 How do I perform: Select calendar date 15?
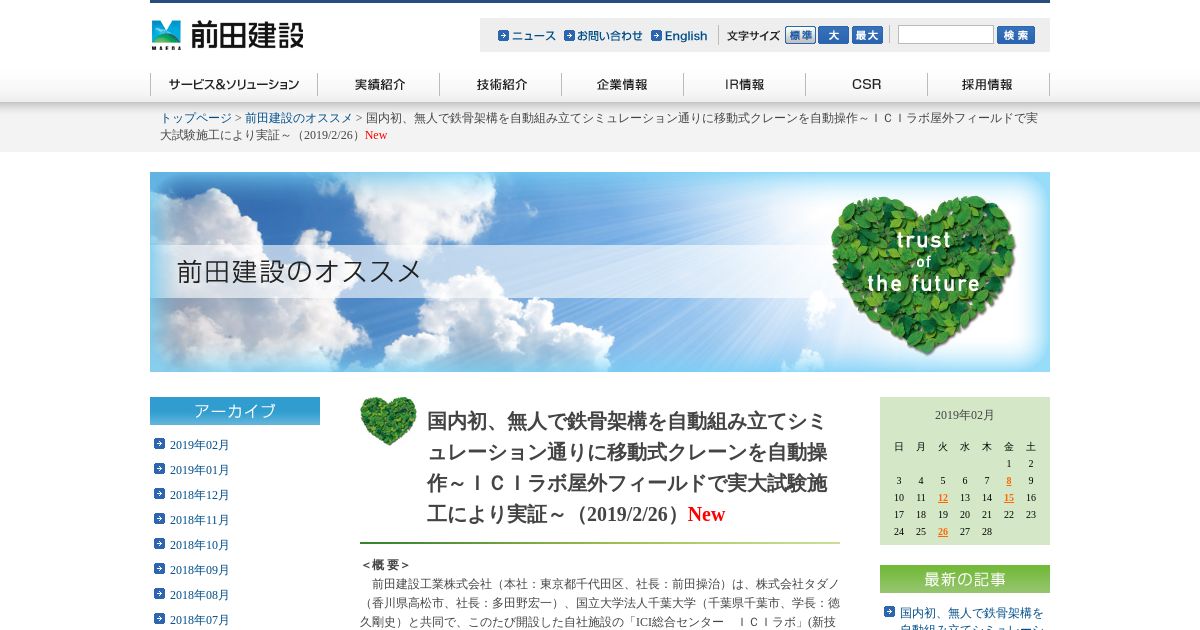pyautogui.click(x=1009, y=498)
